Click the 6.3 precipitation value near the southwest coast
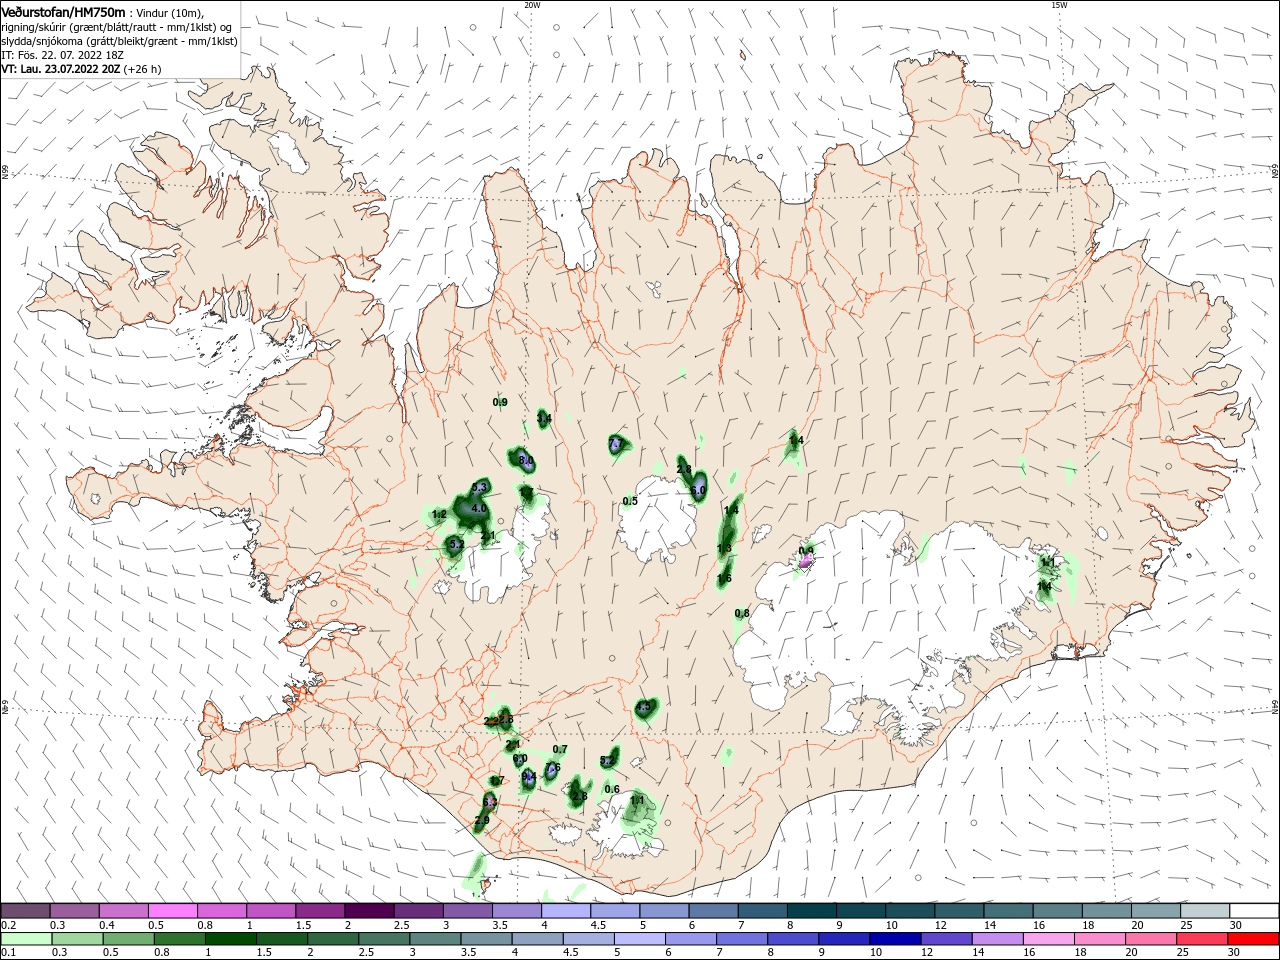Screen dimensions: 1280x960 (x=489, y=802)
